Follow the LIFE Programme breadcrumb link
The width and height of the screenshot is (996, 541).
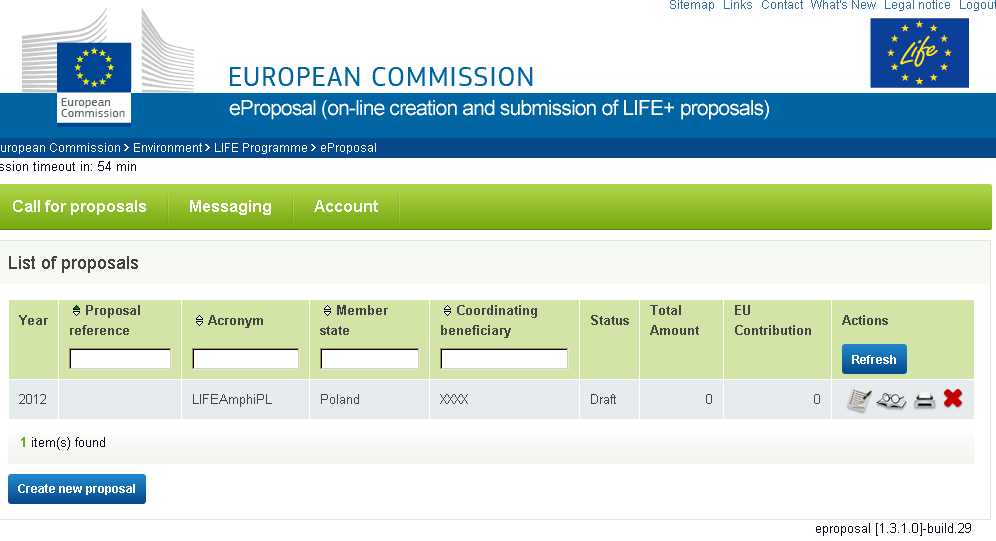(x=260, y=148)
